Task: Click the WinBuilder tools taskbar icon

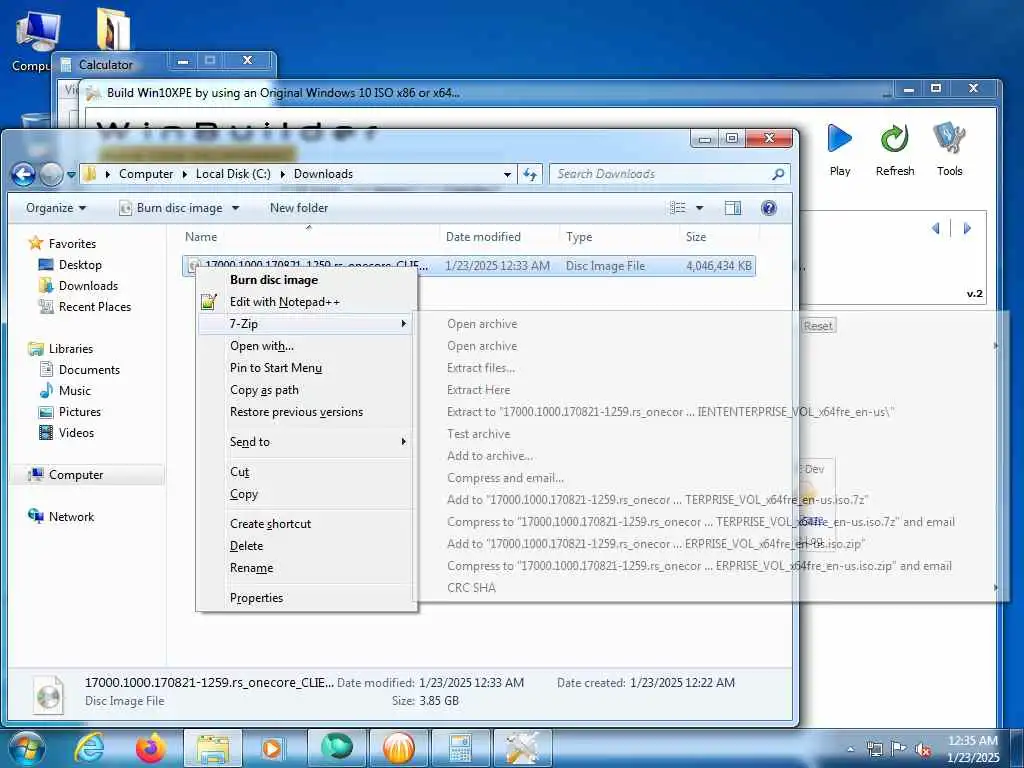Action: tap(522, 748)
